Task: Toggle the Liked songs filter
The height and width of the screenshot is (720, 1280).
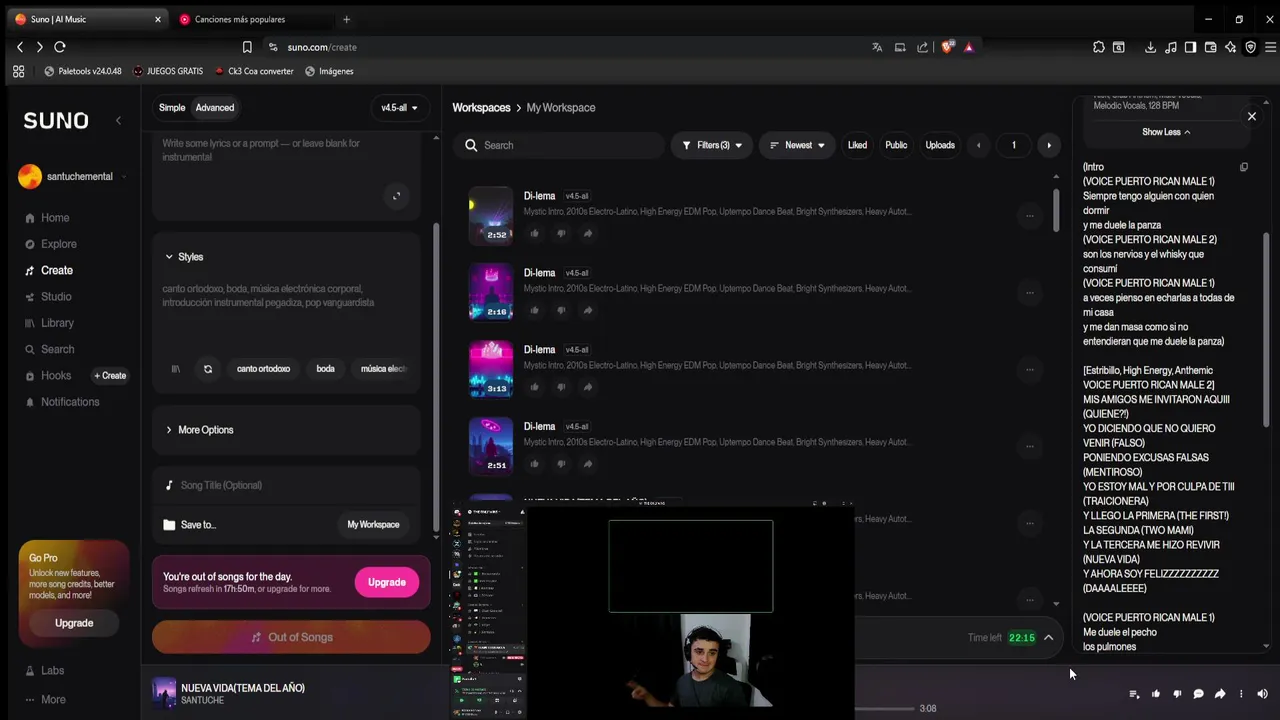Action: [857, 145]
